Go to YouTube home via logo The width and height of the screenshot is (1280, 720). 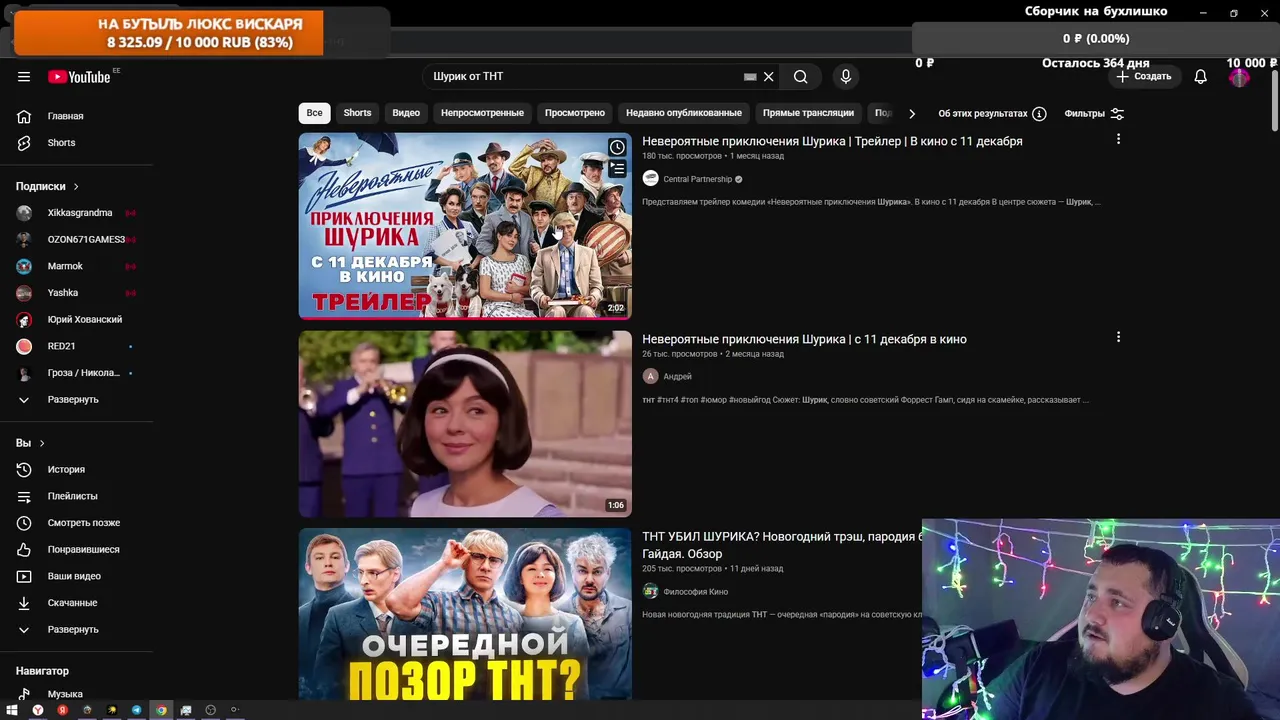click(80, 77)
